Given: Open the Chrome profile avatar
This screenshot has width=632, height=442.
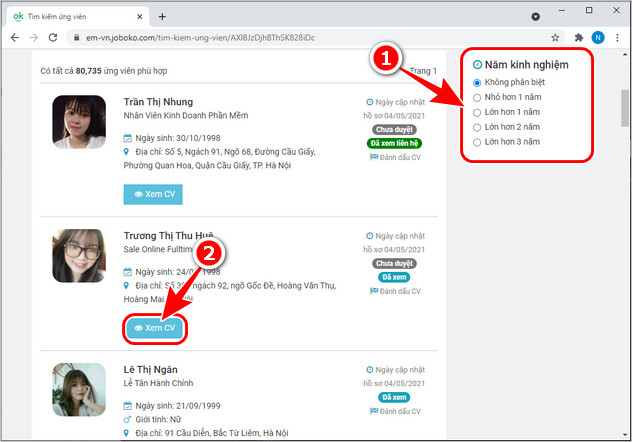Looking at the screenshot, I should click(597, 37).
